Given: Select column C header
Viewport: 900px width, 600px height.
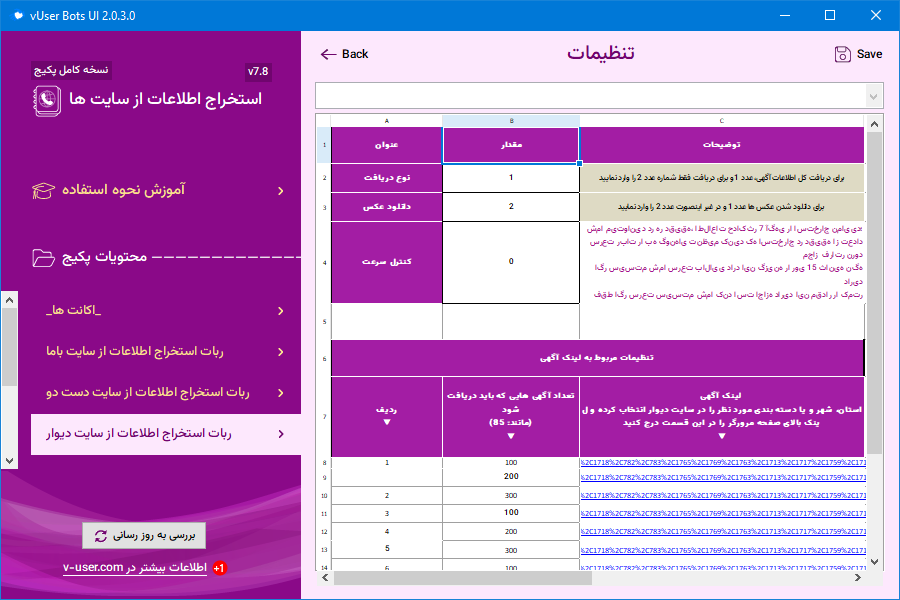Looking at the screenshot, I should coord(722,121).
